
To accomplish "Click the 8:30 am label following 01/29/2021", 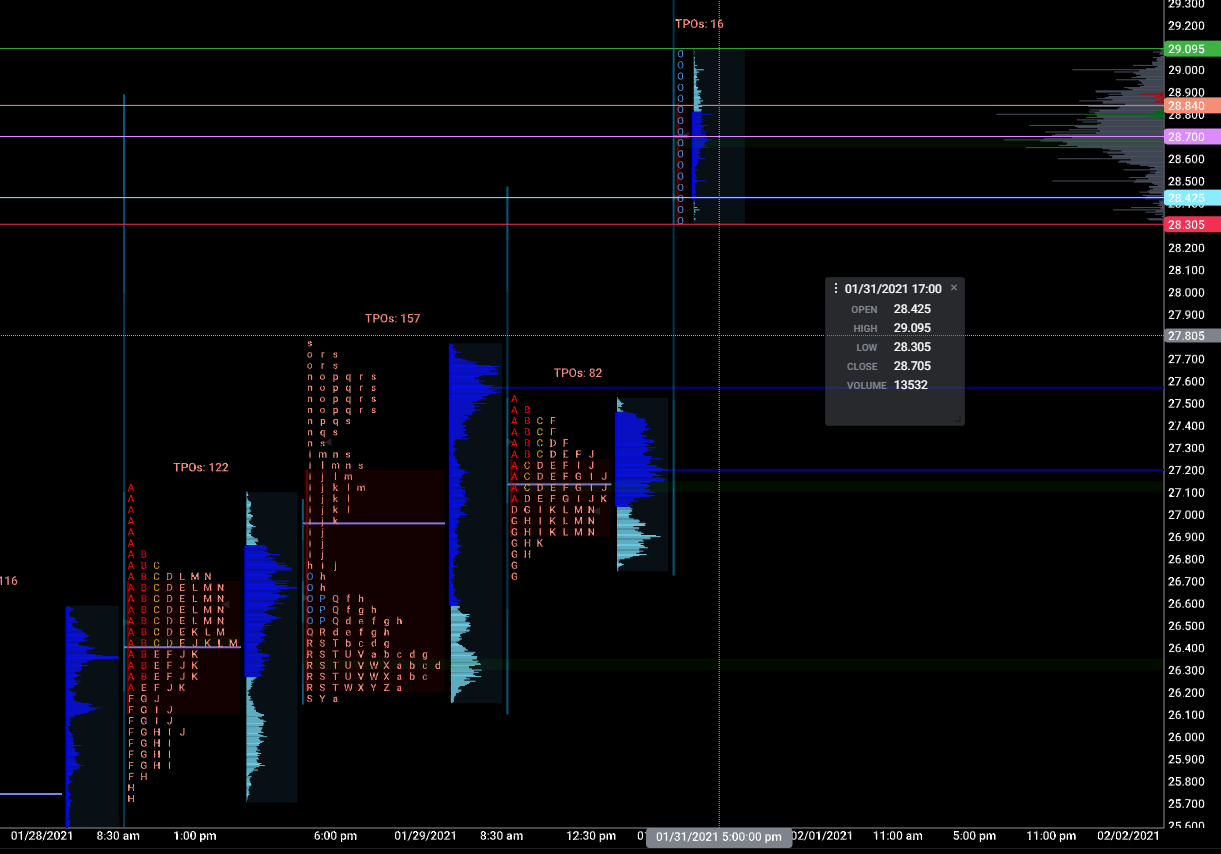I will pyautogui.click(x=501, y=835).
